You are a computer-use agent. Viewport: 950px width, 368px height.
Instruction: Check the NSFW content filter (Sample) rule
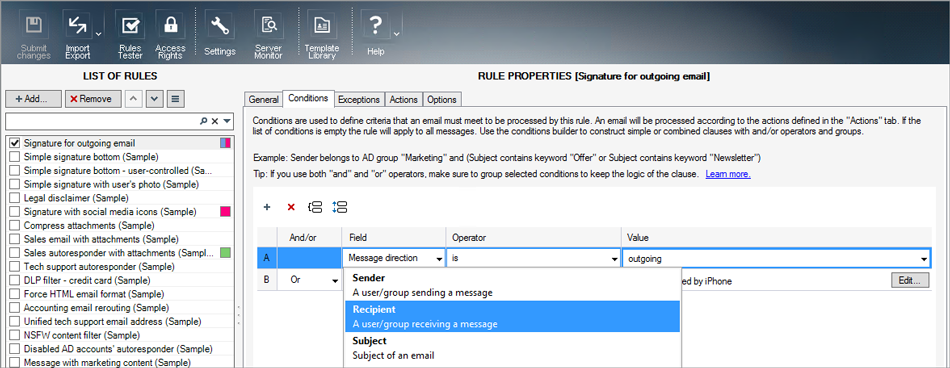click(15, 335)
